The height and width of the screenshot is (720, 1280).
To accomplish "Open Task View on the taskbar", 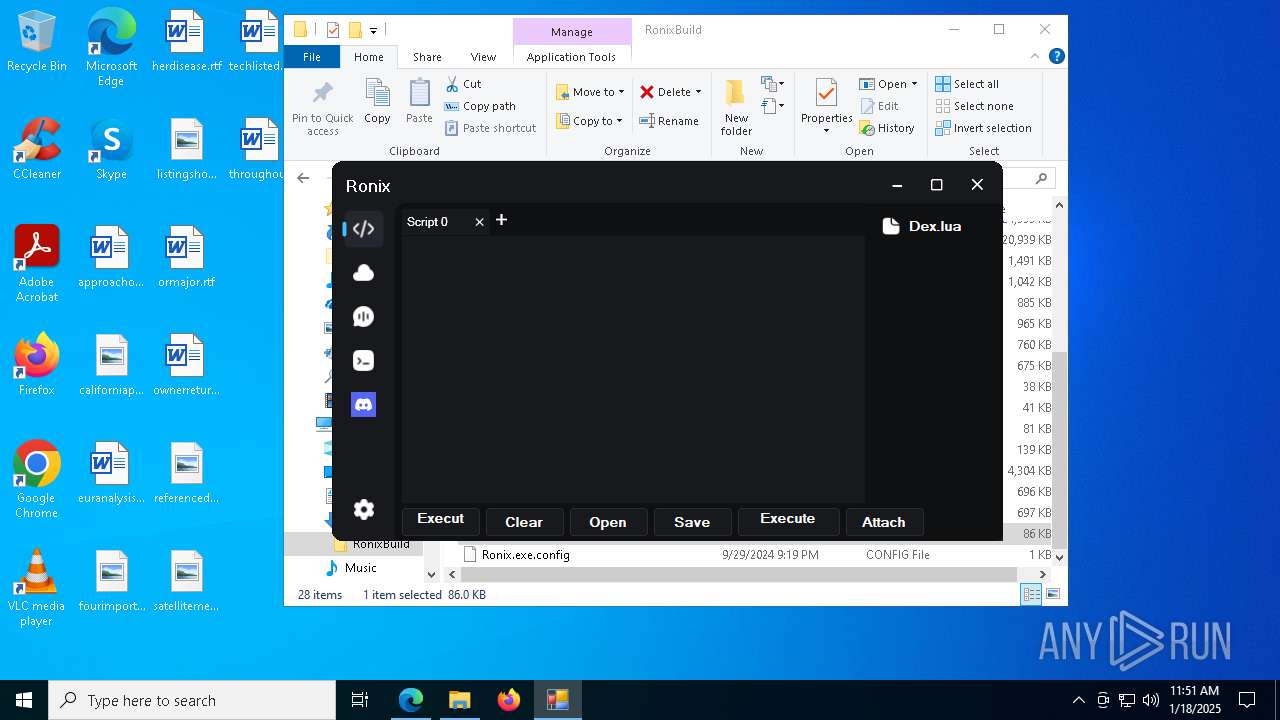I will [x=360, y=700].
